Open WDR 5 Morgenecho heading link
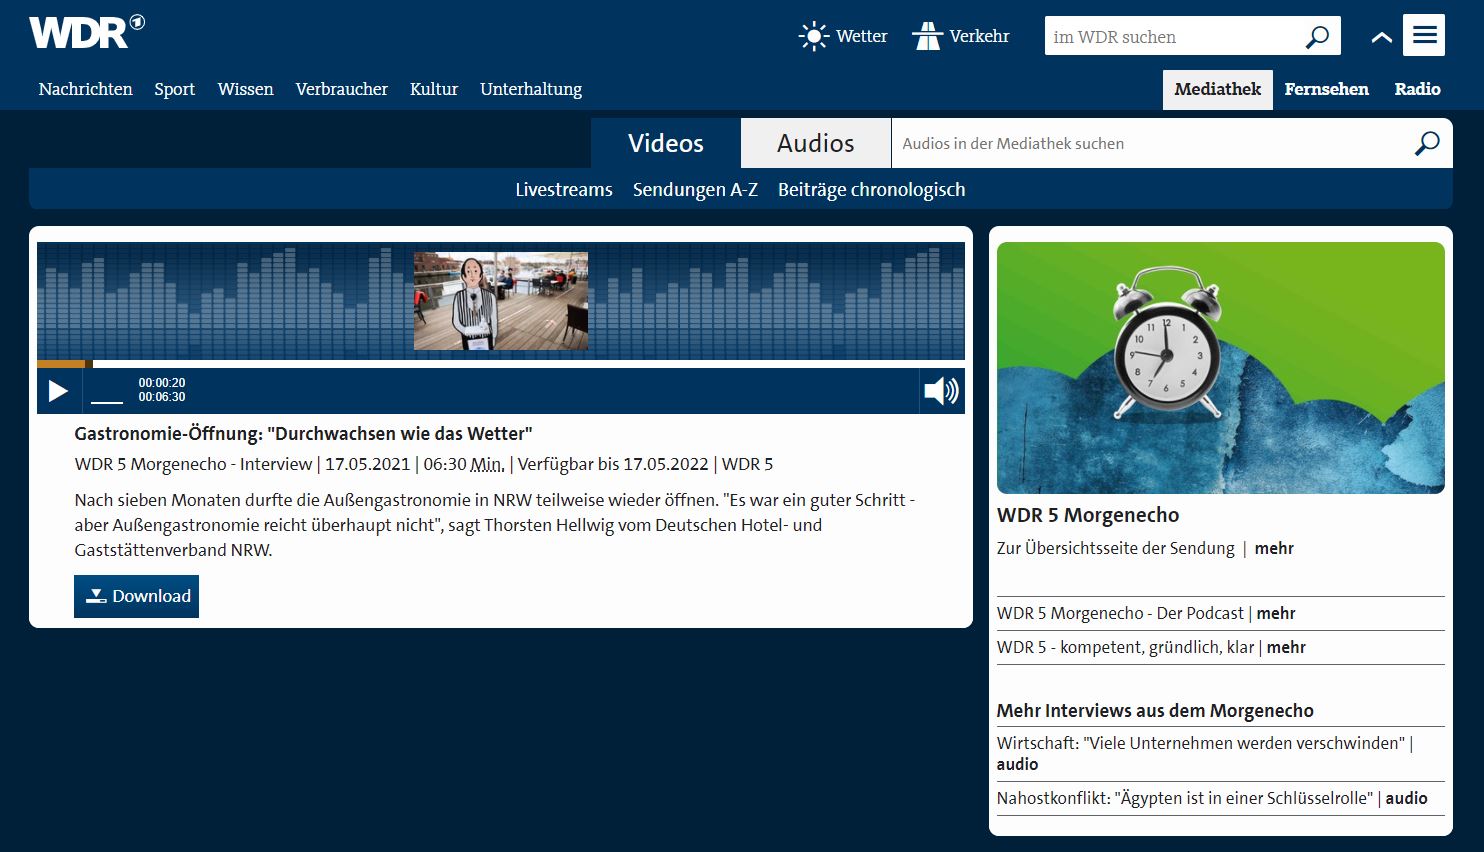Viewport: 1484px width, 852px height. click(x=1088, y=515)
